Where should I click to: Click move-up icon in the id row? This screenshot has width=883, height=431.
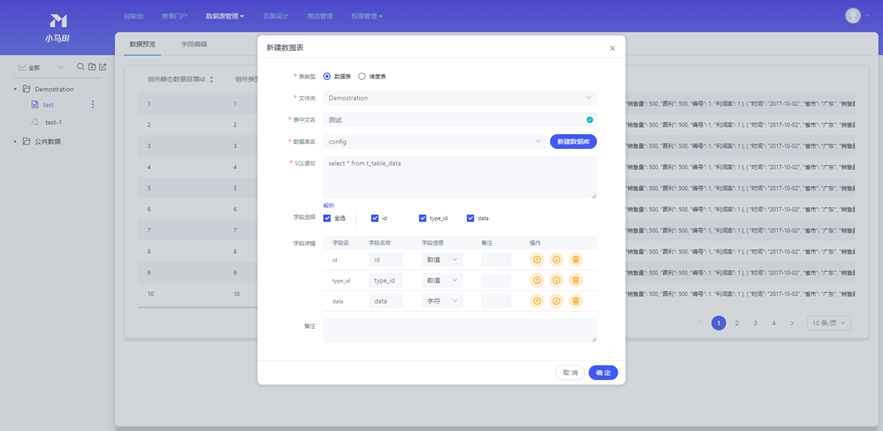(537, 260)
